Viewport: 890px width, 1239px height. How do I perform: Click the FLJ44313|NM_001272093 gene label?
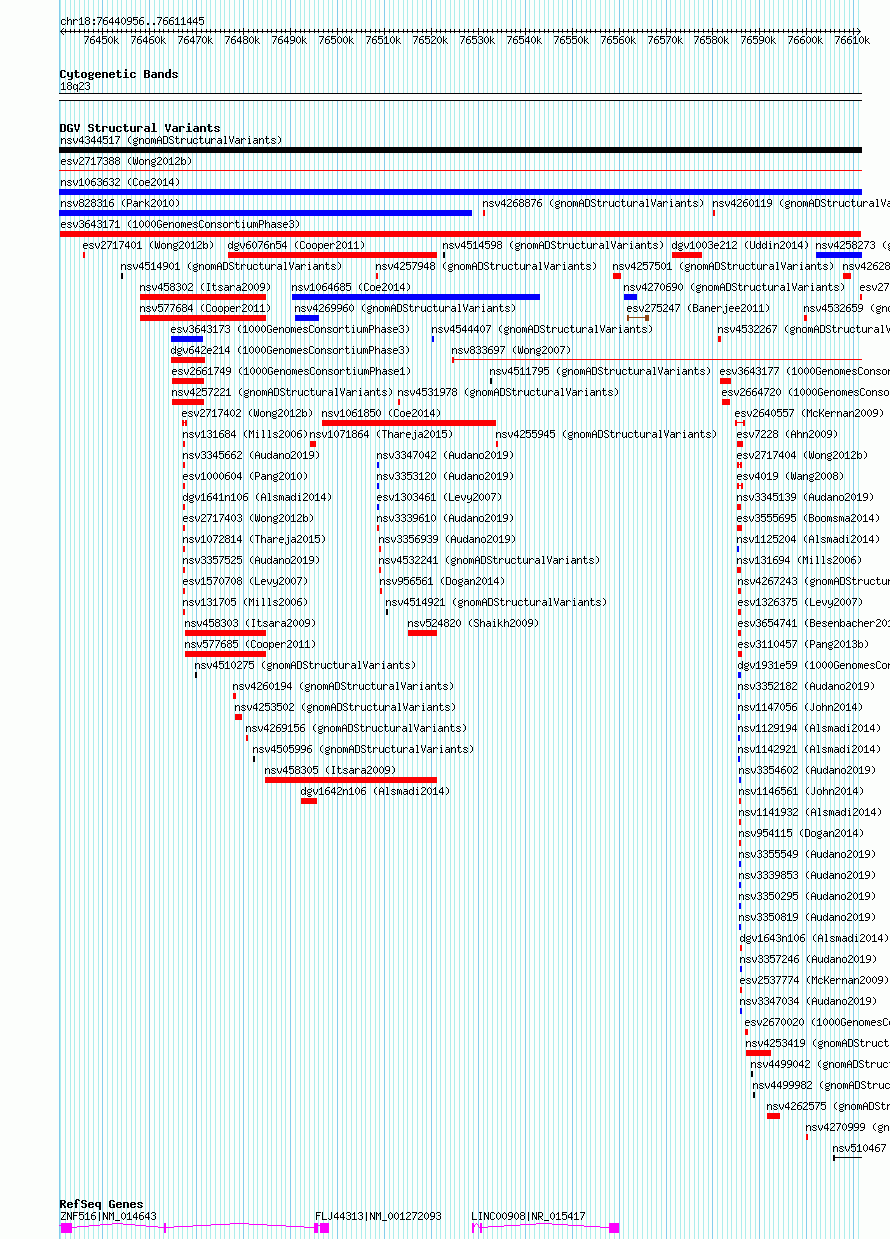coord(378,1216)
